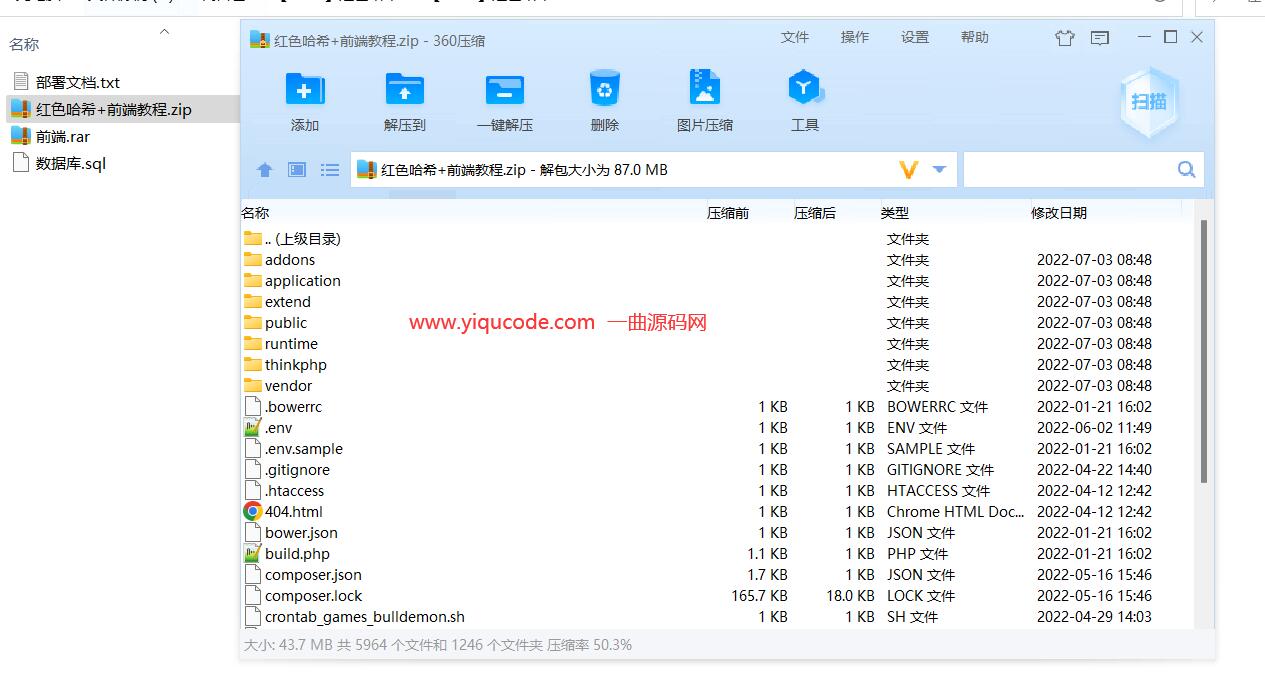Select the crontab_games_bulldemon.sh file row
This screenshot has height=673, width=1265.
(718, 617)
